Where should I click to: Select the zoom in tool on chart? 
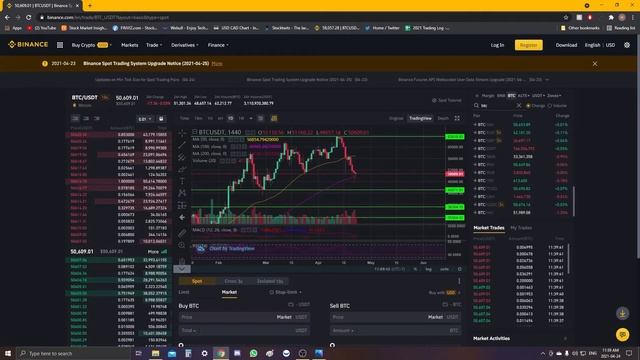[x=182, y=245]
